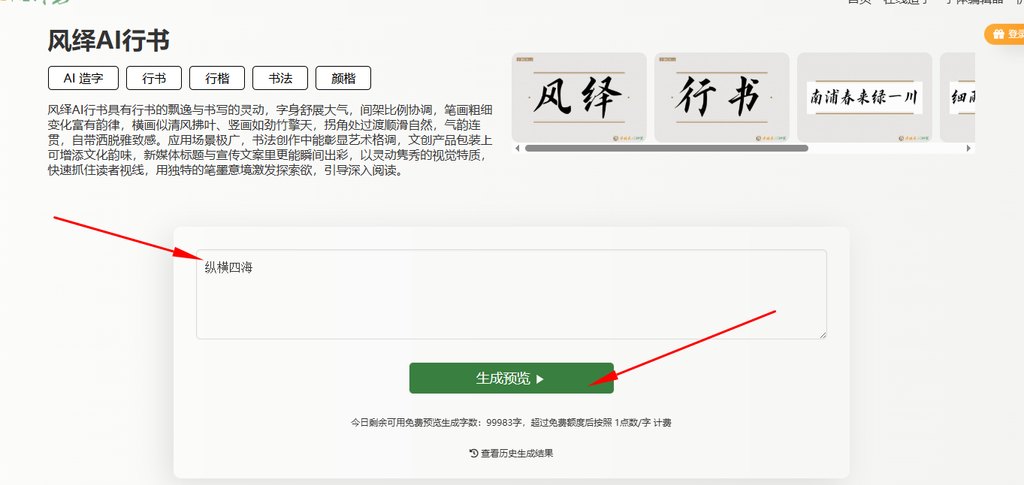Select the 行书 tag
The width and height of the screenshot is (1024, 485).
tap(154, 78)
